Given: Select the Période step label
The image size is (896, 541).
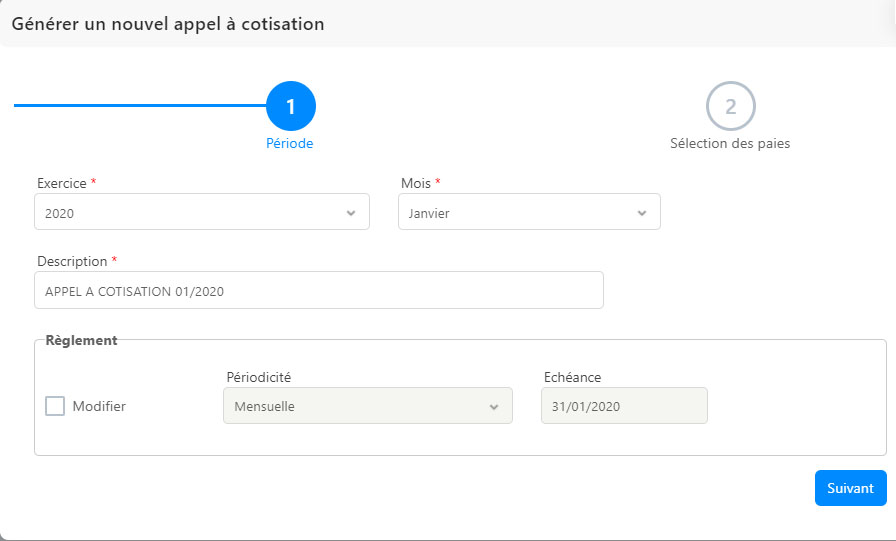Looking at the screenshot, I should point(290,143).
